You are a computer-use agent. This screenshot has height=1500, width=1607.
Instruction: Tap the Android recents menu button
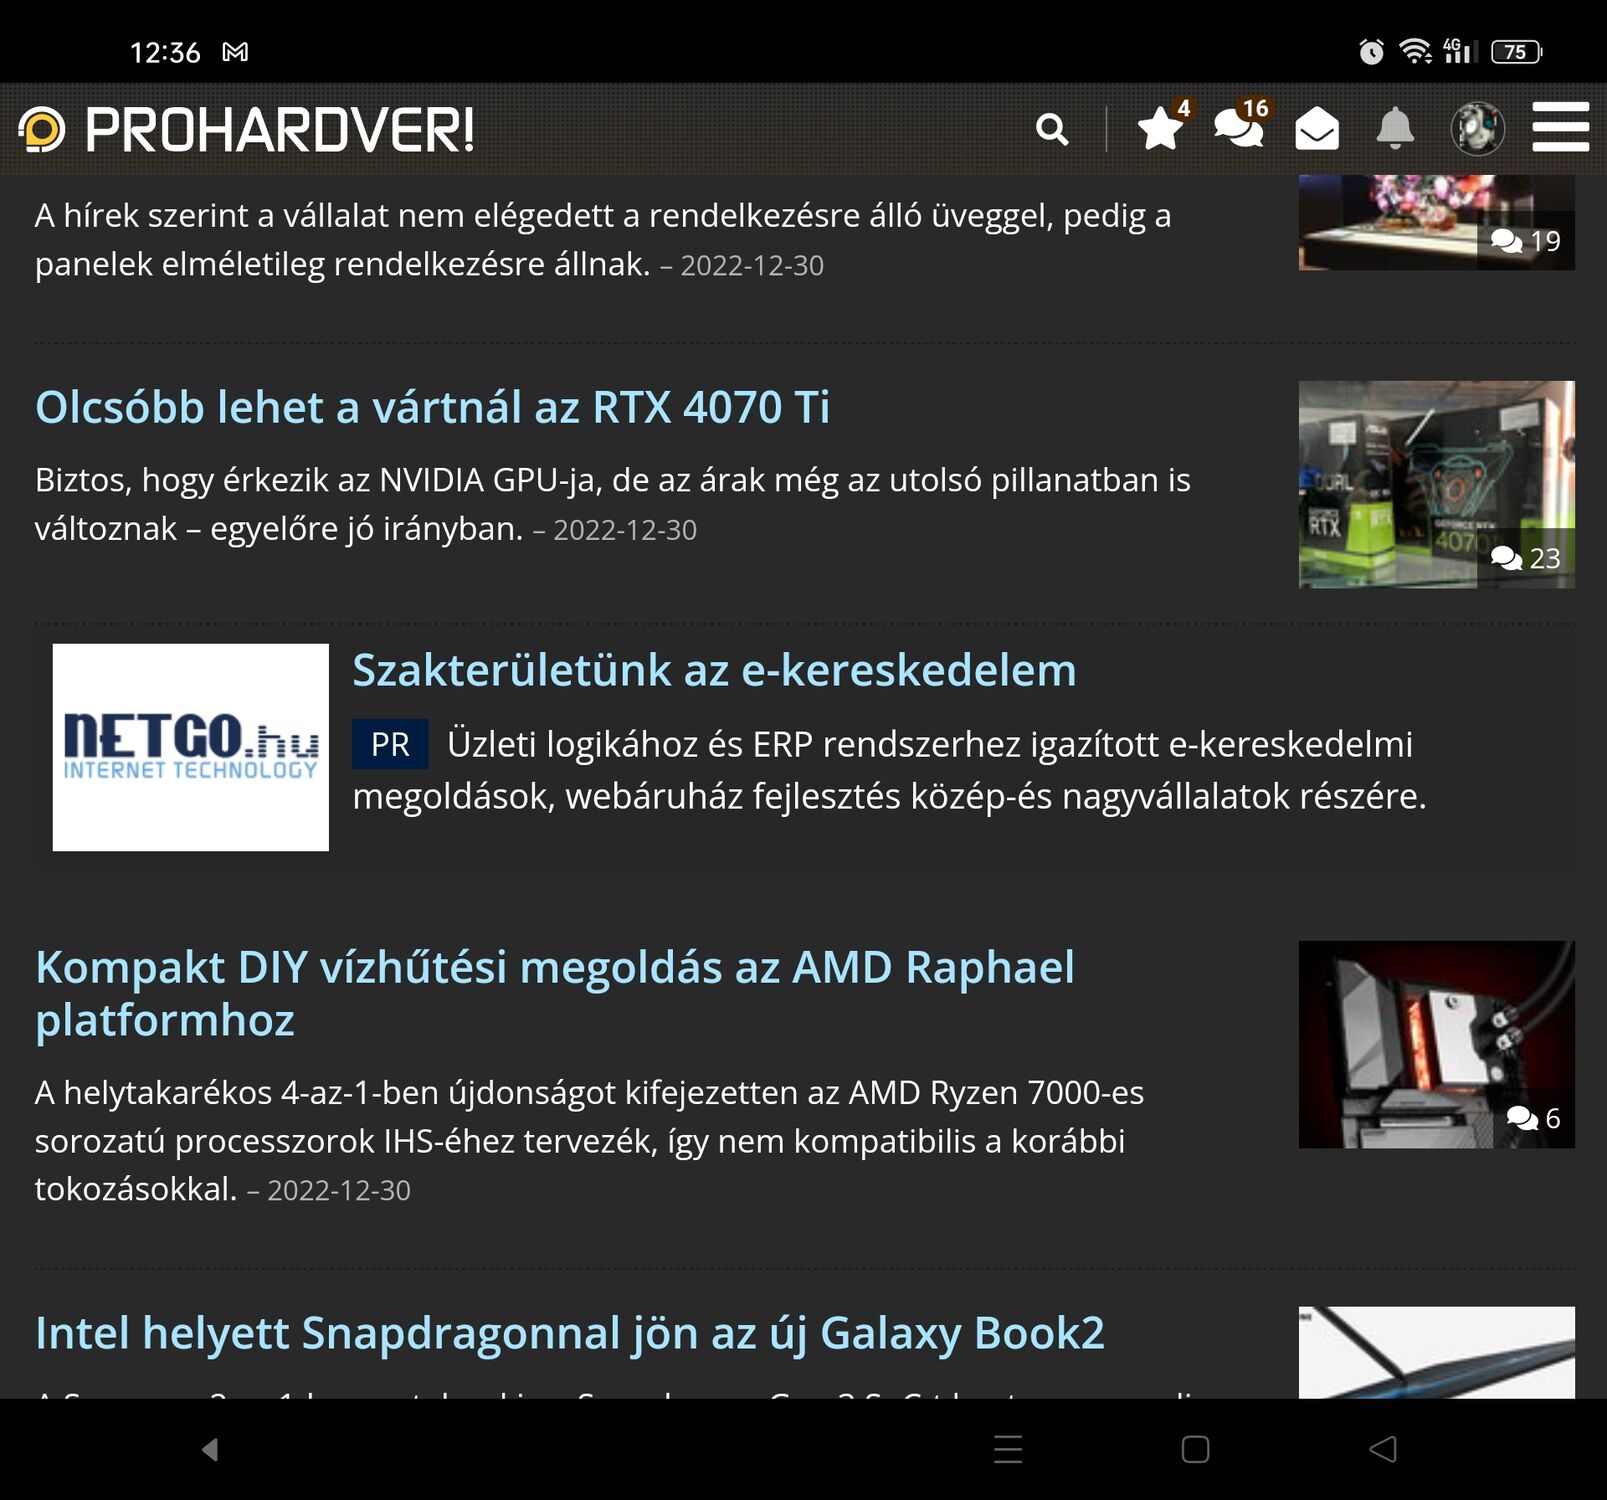tap(1008, 1449)
